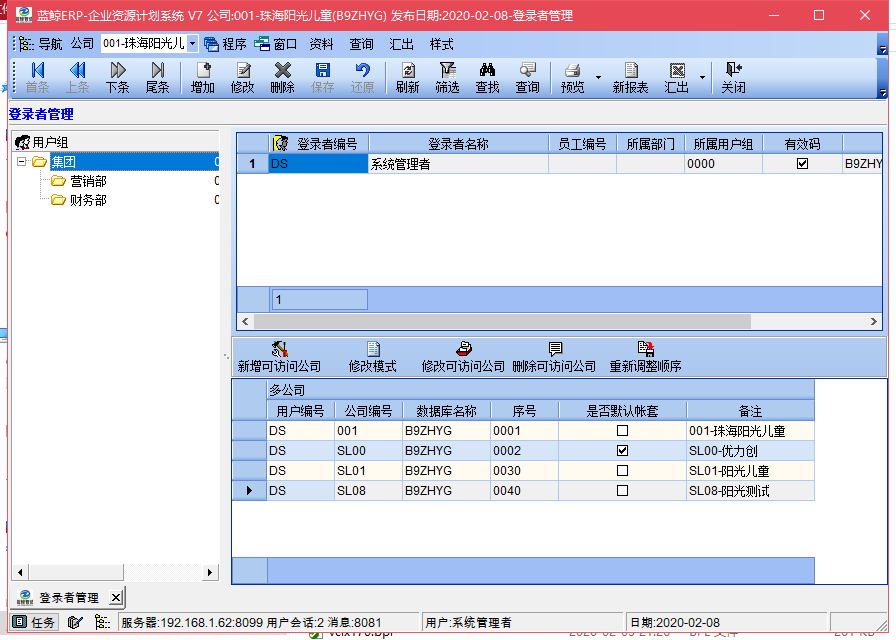Click the 查找 (Find) binoculars icon
The width and height of the screenshot is (896, 640).
pyautogui.click(x=487, y=72)
